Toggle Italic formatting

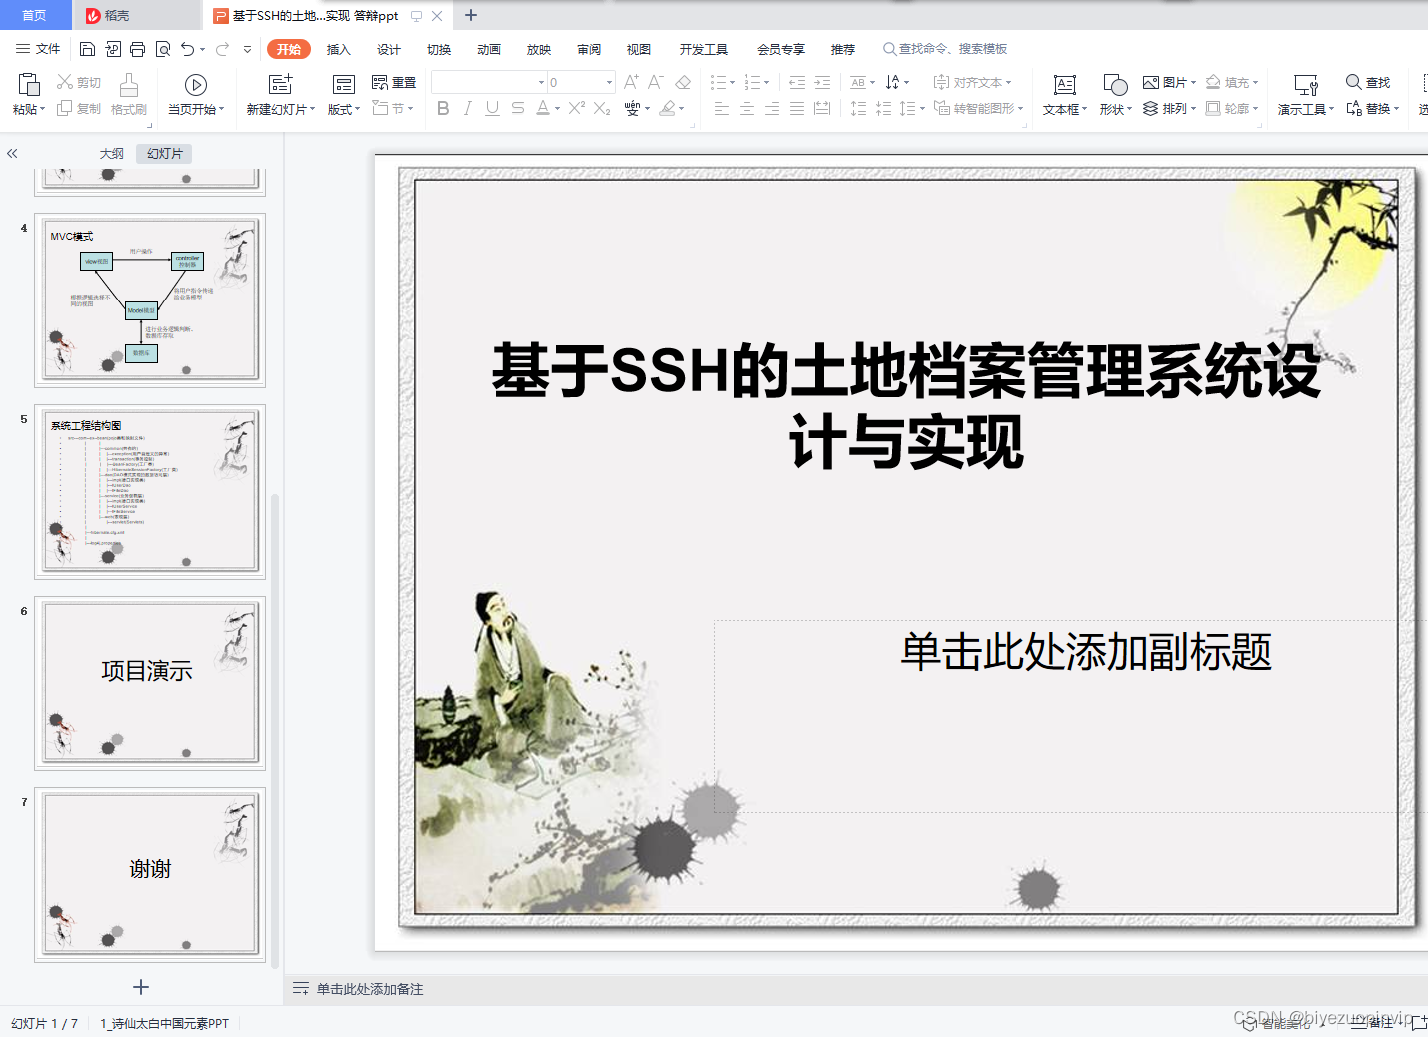(467, 108)
